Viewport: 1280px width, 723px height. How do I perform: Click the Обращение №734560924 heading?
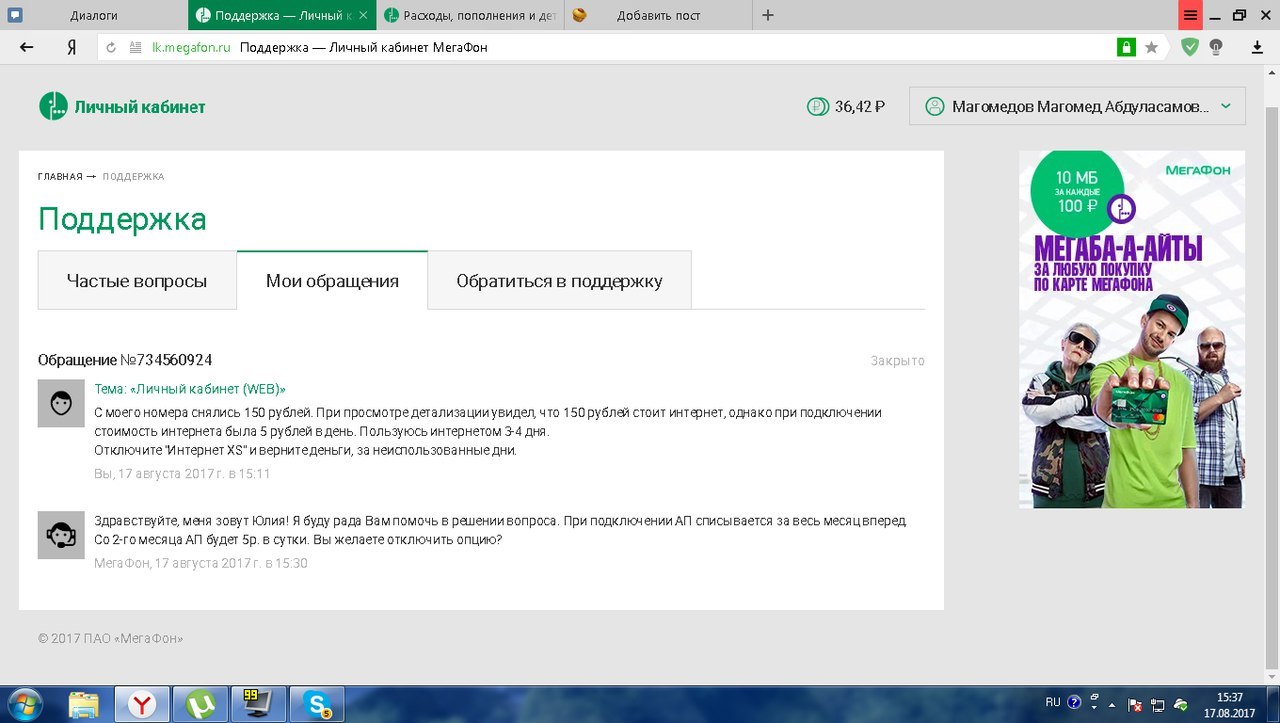click(x=125, y=360)
